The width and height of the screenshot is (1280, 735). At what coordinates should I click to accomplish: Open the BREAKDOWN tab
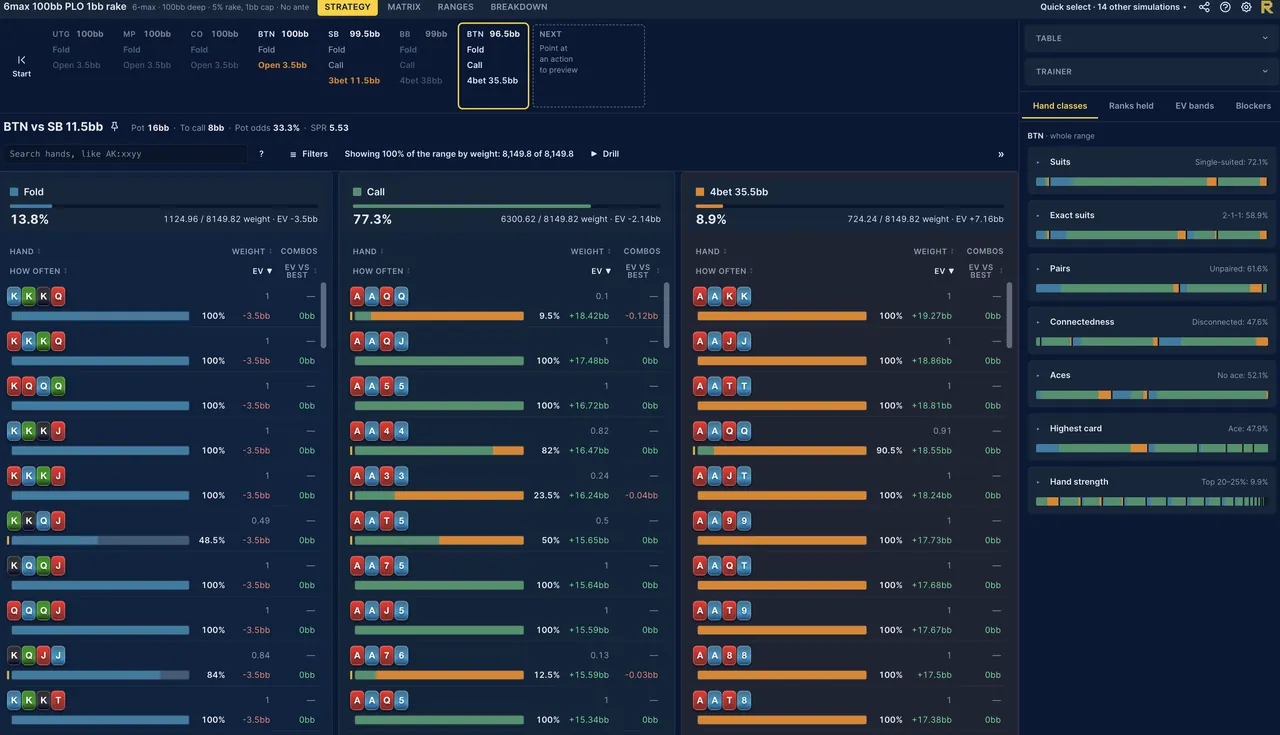coord(519,7)
